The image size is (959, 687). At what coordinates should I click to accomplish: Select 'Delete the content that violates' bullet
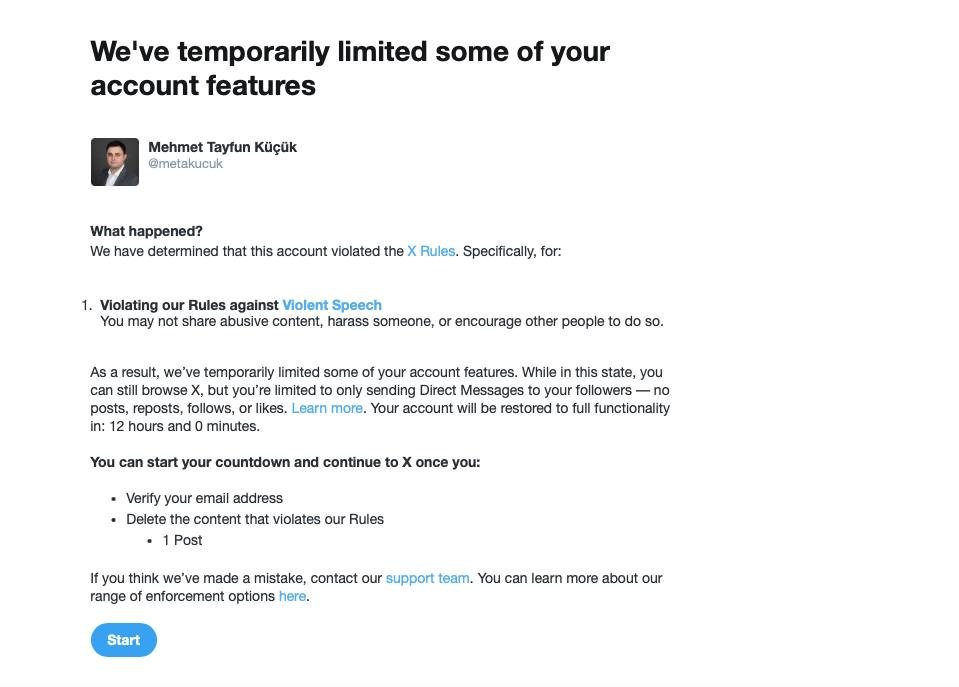point(255,519)
